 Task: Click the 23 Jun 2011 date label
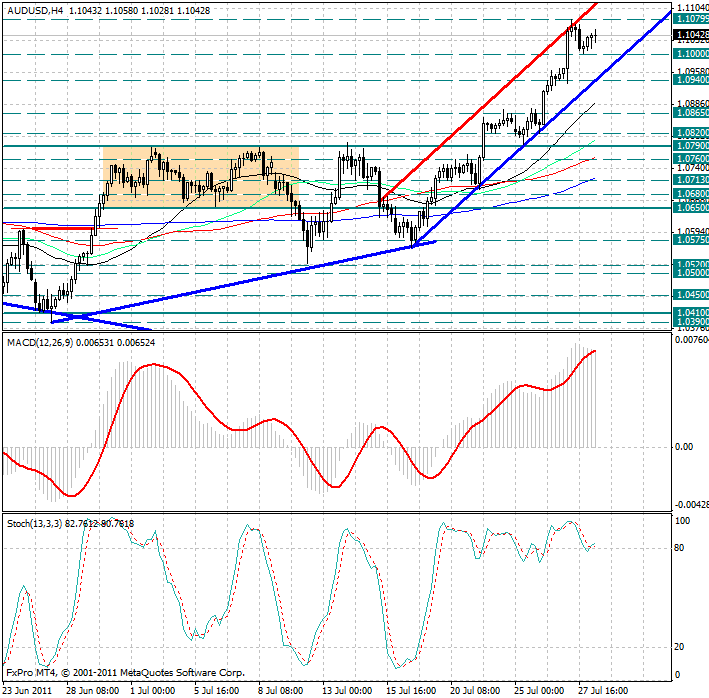(x=28, y=690)
